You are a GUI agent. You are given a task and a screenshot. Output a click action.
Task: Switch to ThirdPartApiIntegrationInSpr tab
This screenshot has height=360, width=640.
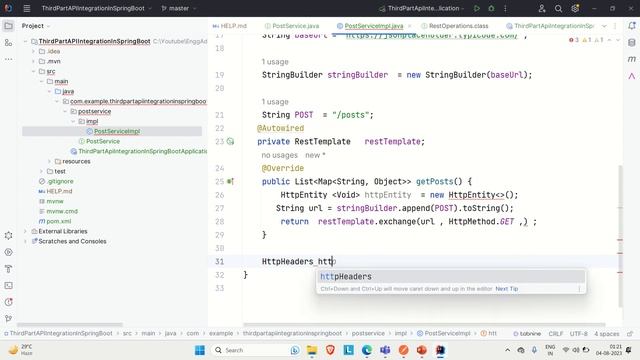(550, 26)
